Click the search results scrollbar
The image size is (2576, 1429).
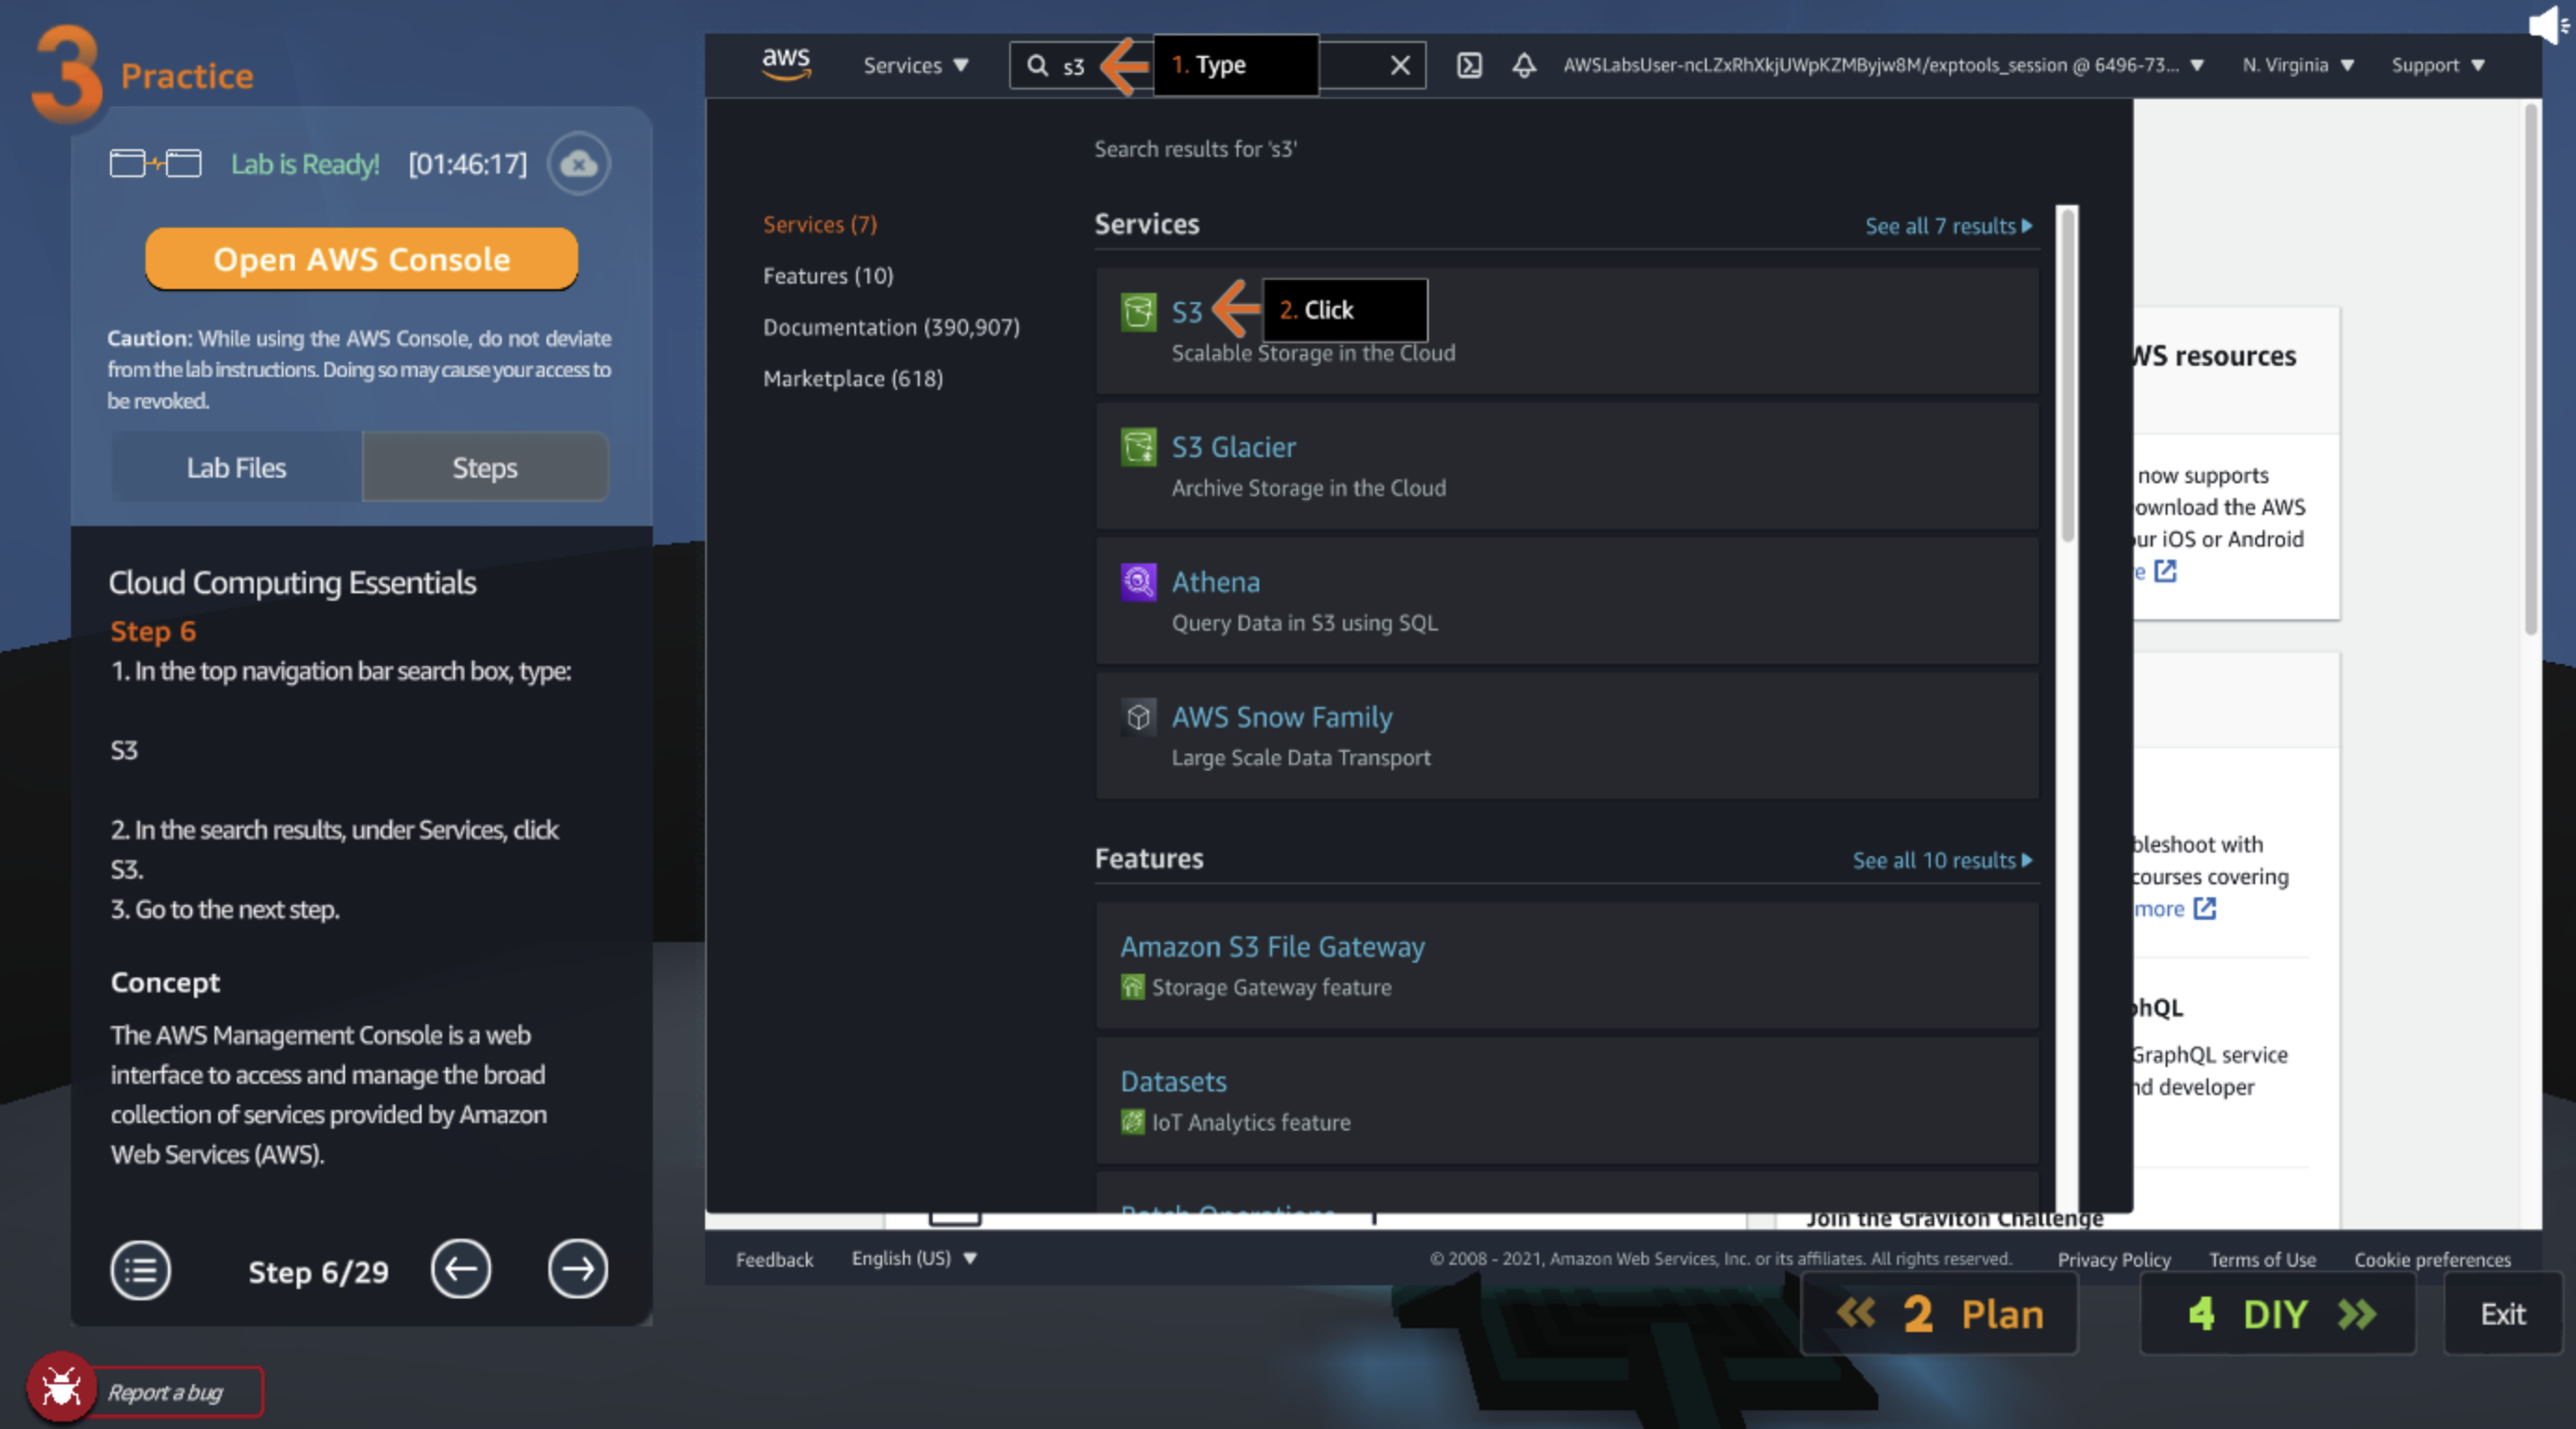(x=2067, y=375)
